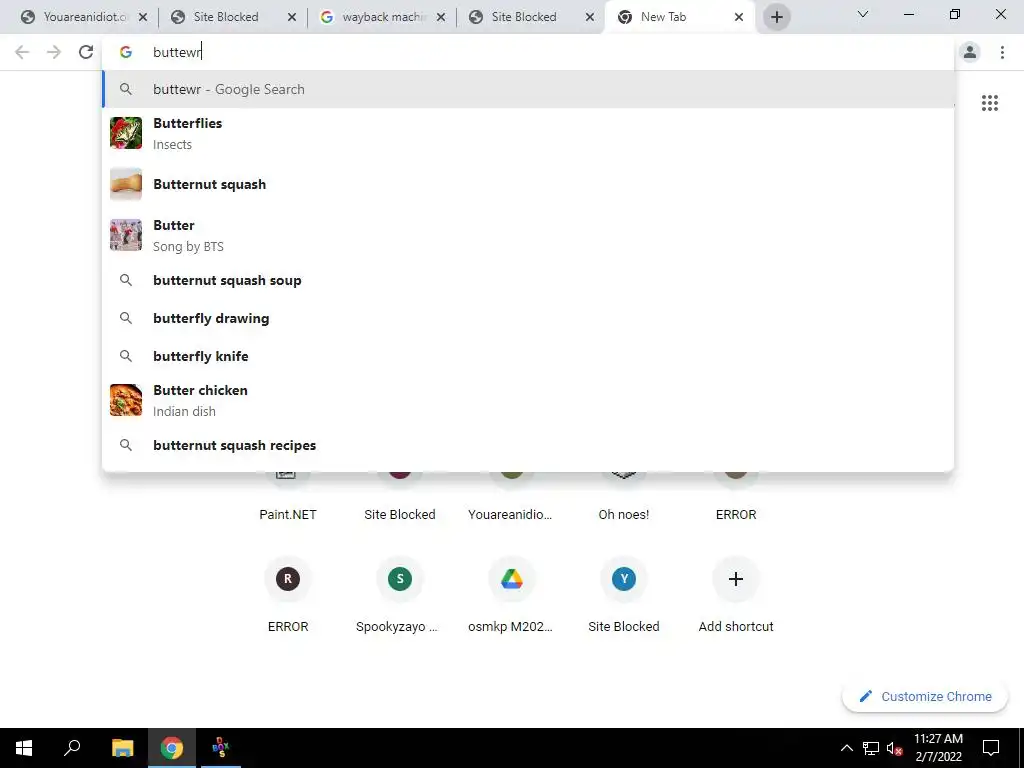The image size is (1024, 768).
Task: Close the wayback machine tab
Action: 441,17
